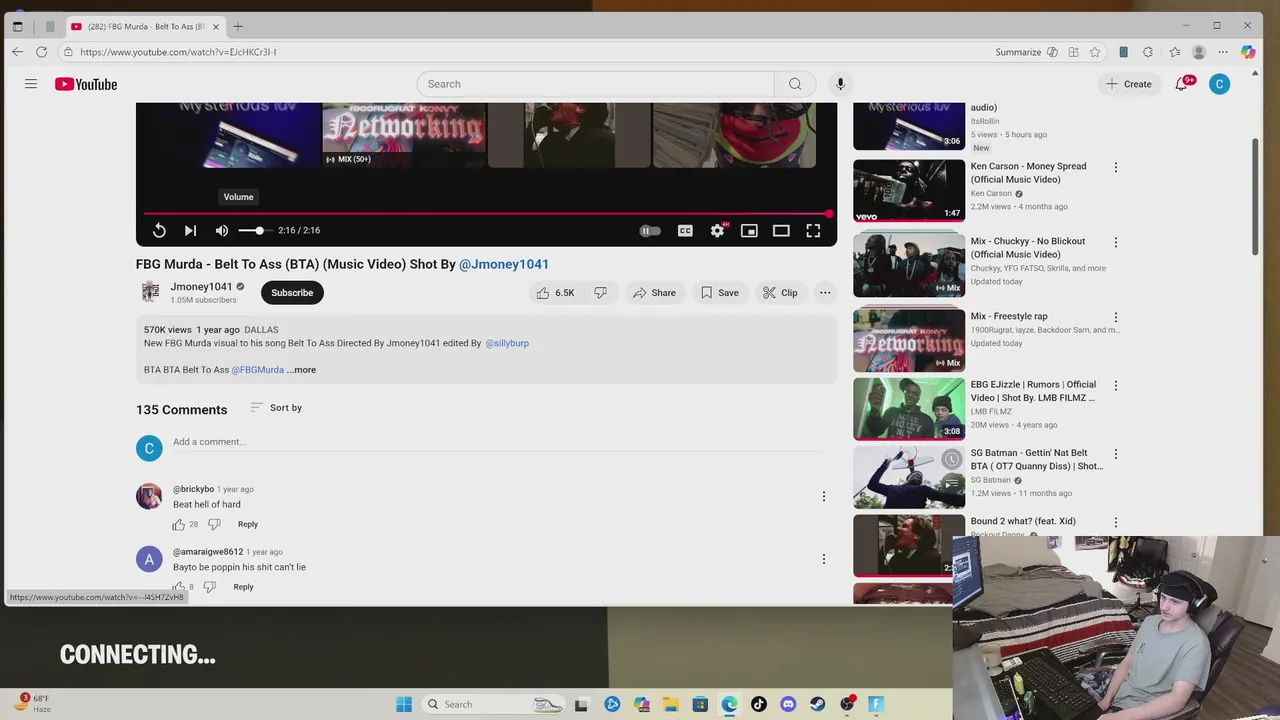Viewport: 1280px width, 720px height.
Task: Go back in browser history
Action: coord(17,52)
